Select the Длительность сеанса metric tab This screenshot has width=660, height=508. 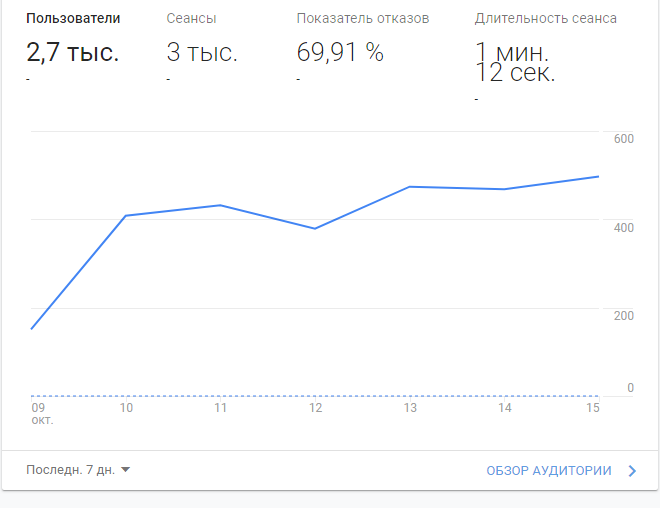546,19
